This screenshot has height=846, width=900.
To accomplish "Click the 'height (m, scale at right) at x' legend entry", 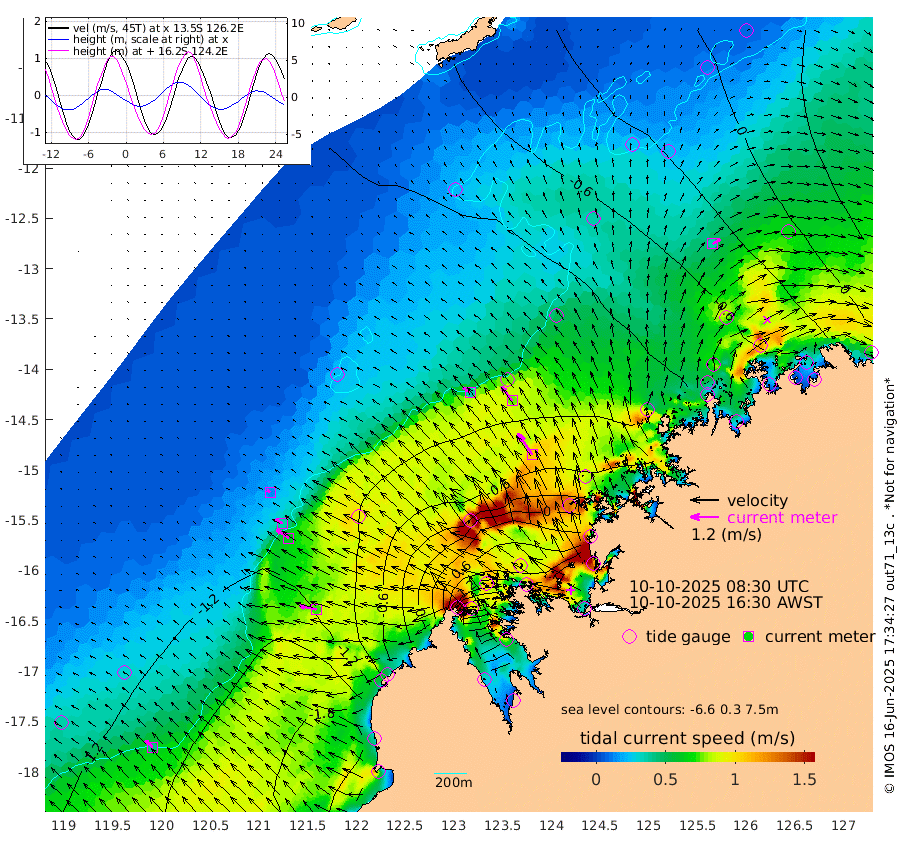I will point(150,40).
